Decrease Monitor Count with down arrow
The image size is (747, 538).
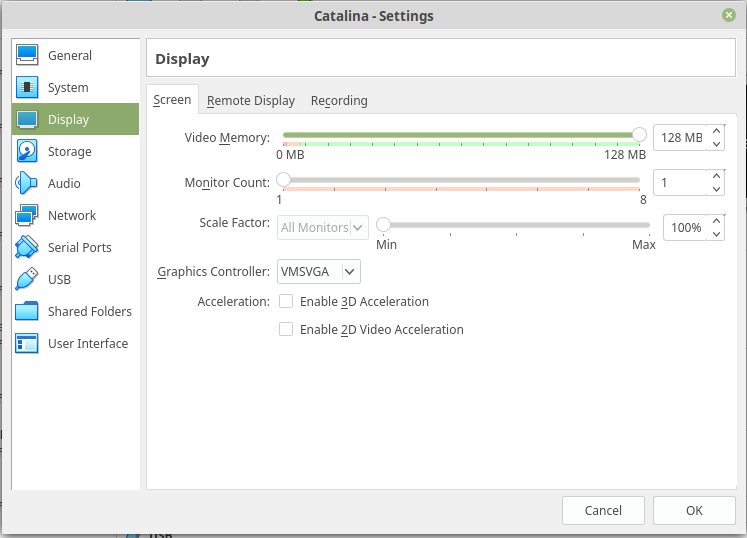coord(716,190)
